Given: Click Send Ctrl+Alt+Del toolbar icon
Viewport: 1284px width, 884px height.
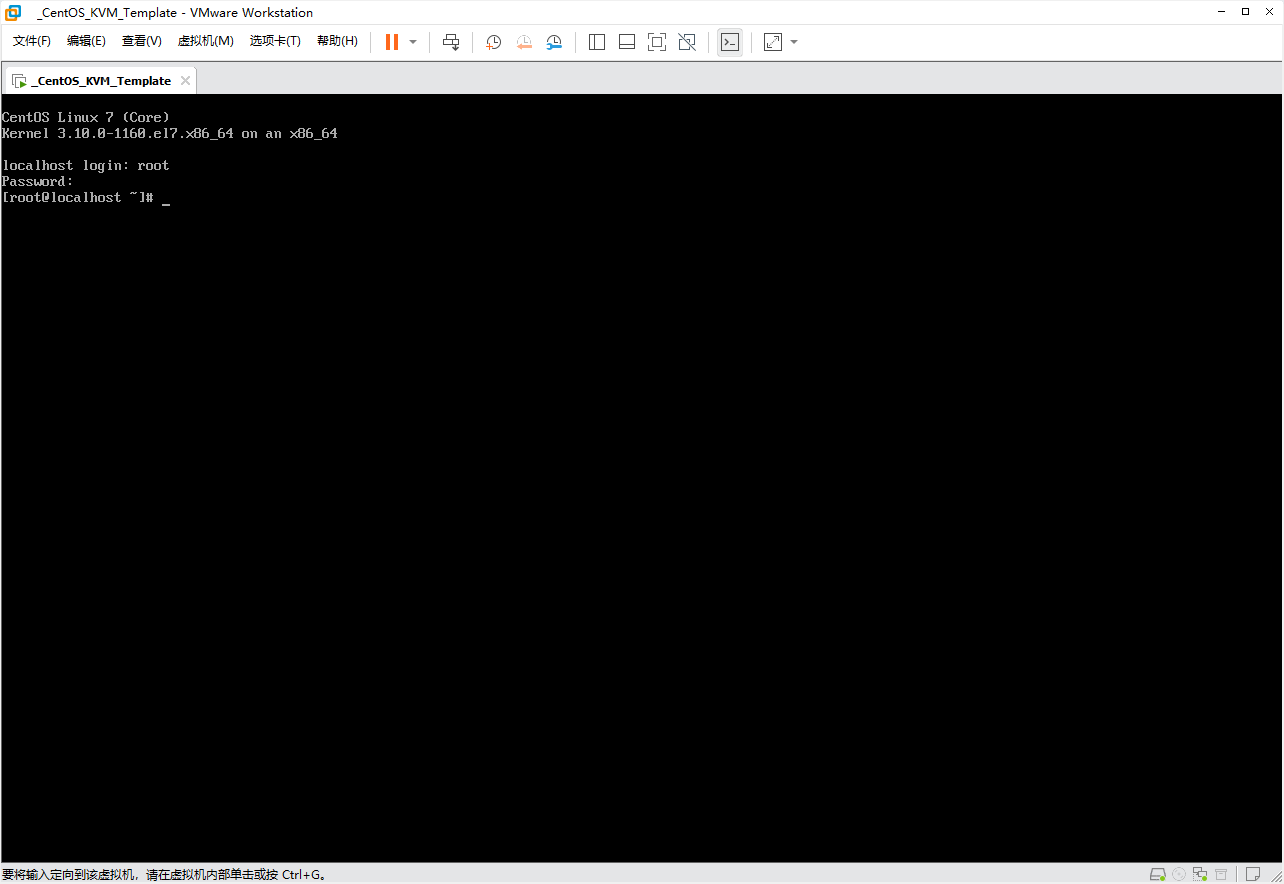Looking at the screenshot, I should [x=451, y=42].
